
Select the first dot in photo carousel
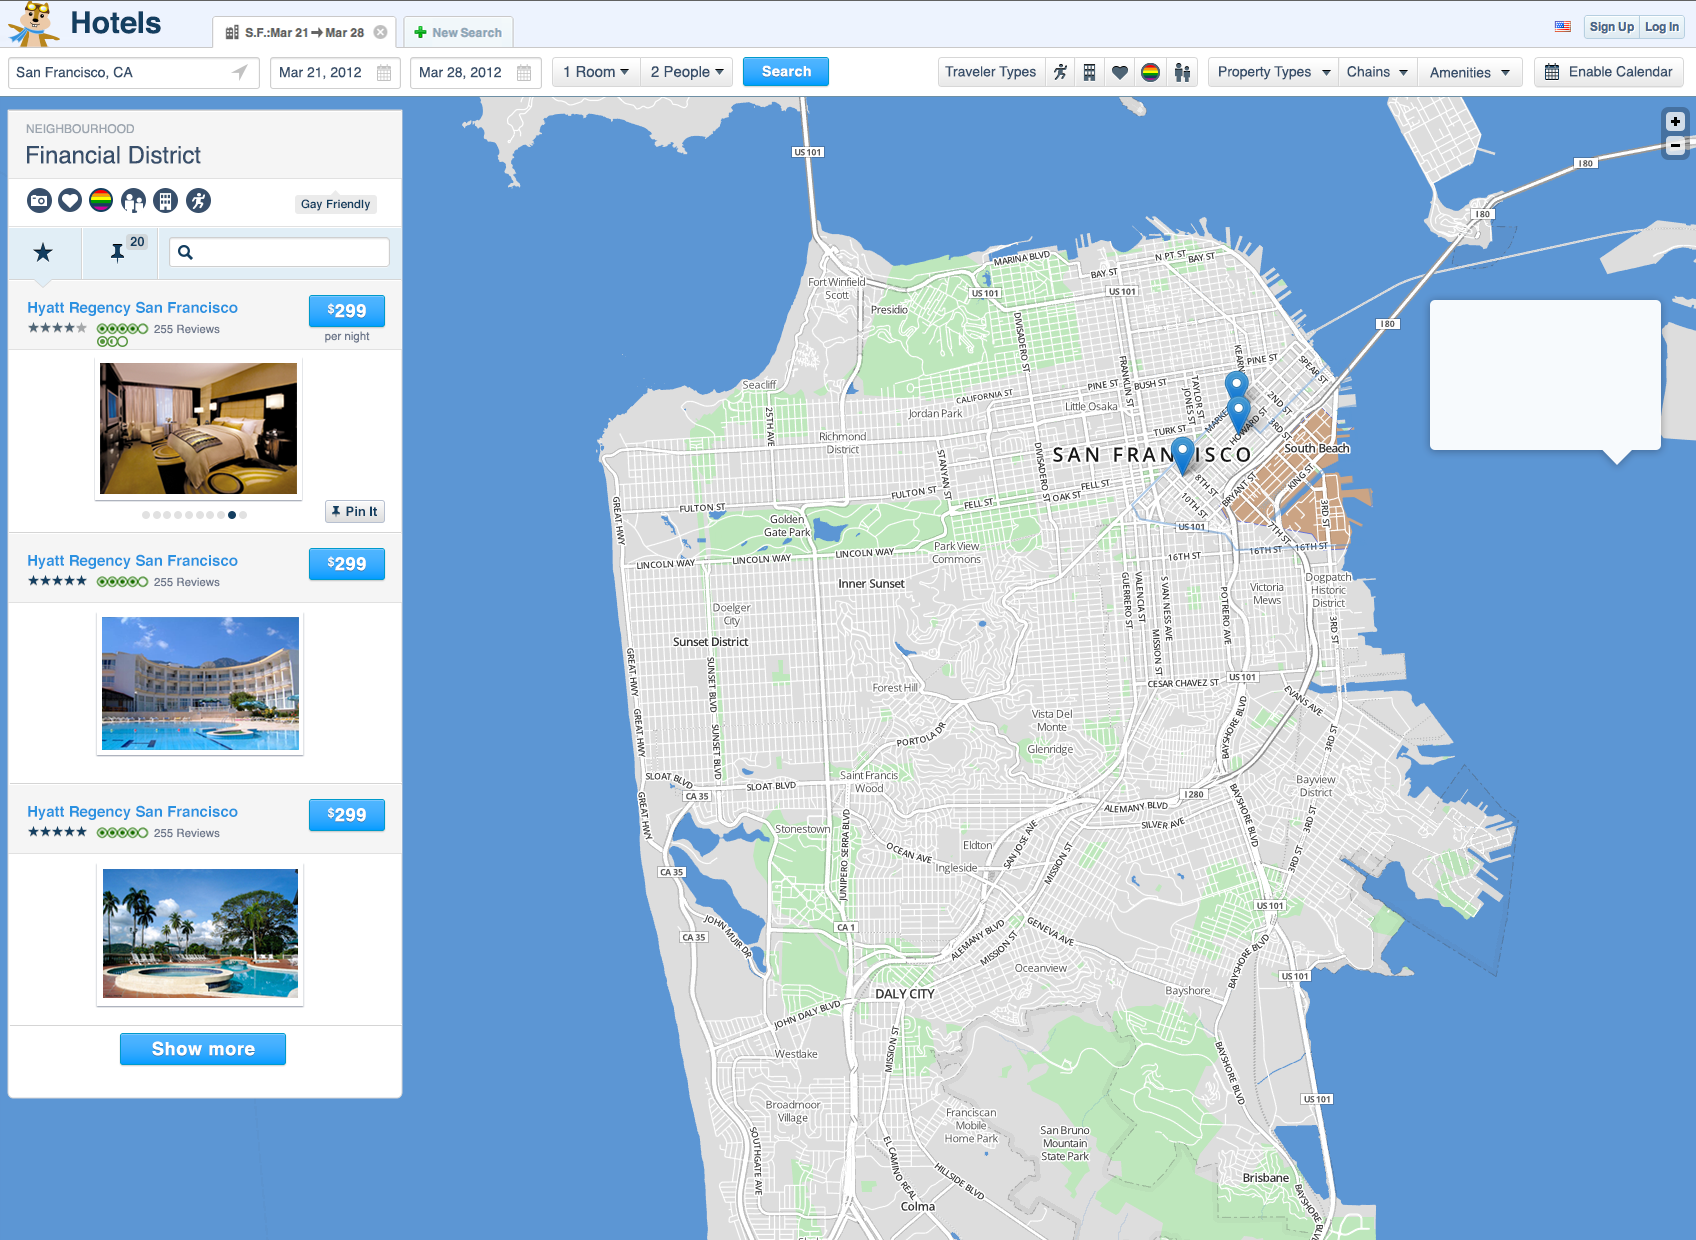point(146,515)
